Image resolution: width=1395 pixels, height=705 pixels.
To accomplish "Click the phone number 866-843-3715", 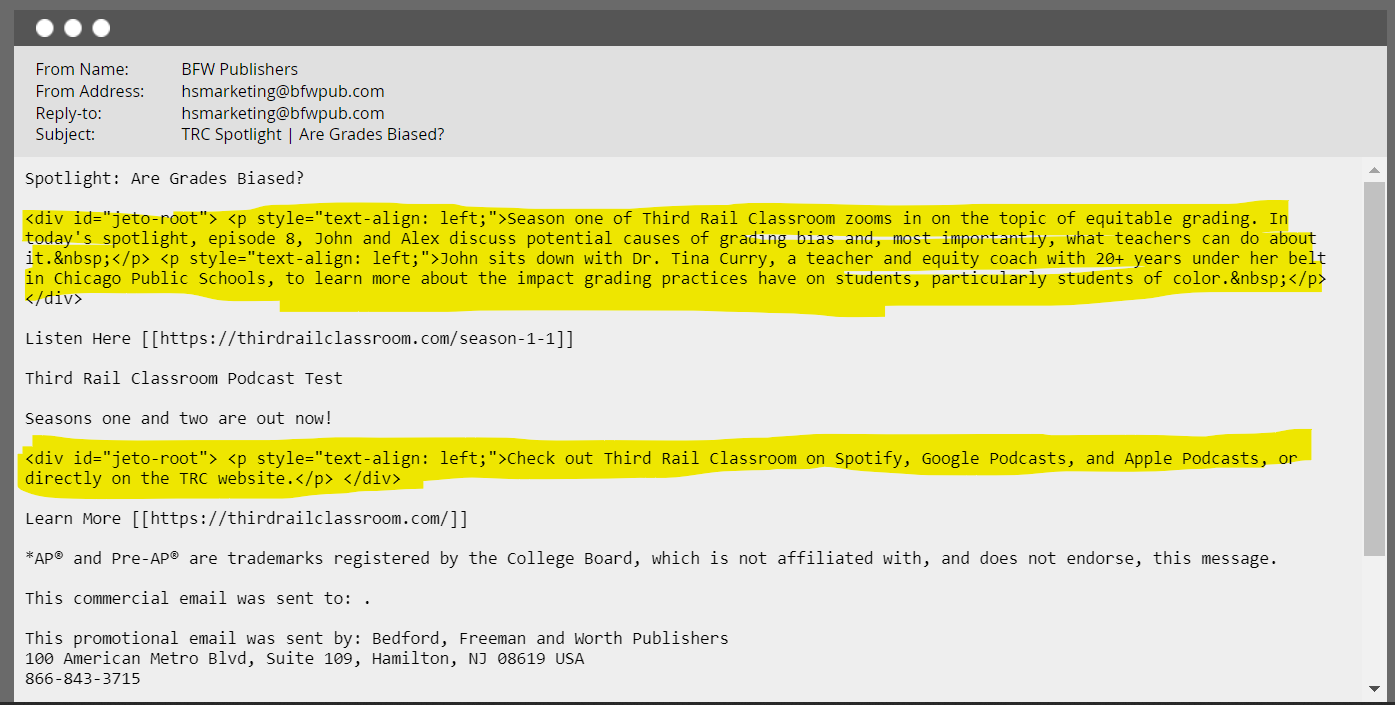I will 83,679.
